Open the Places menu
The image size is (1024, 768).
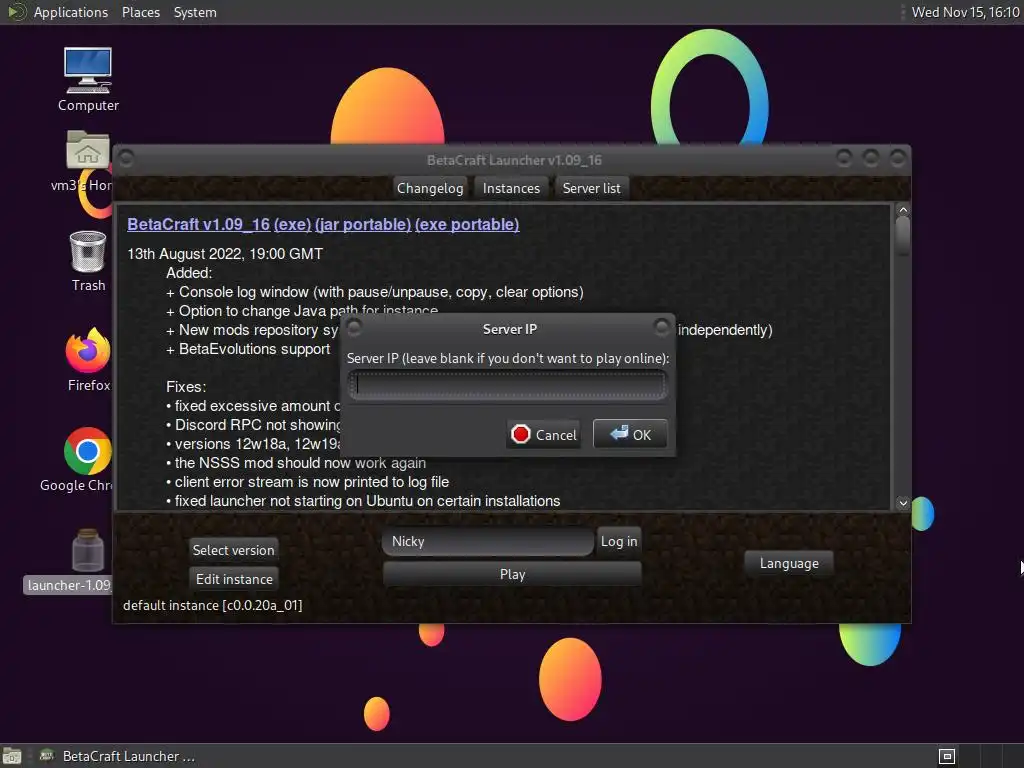140,12
